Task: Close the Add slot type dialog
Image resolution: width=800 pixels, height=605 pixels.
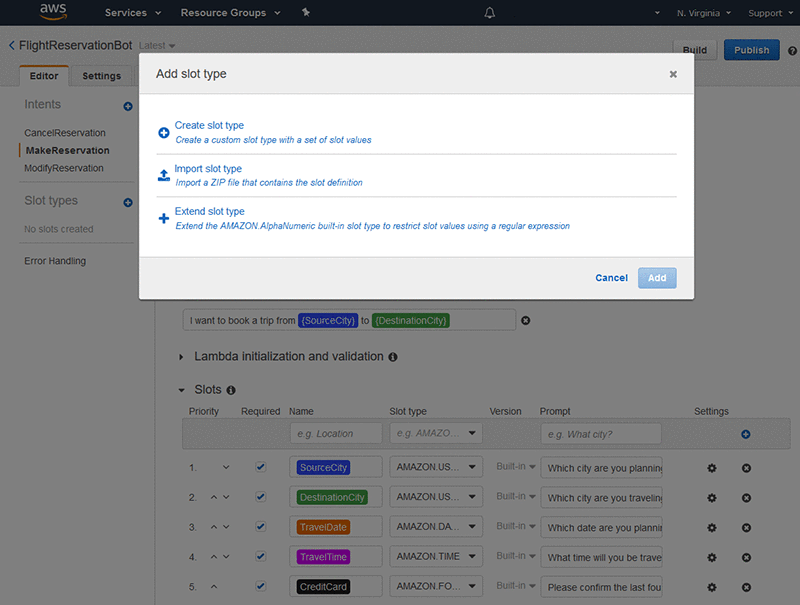Action: coord(673,74)
